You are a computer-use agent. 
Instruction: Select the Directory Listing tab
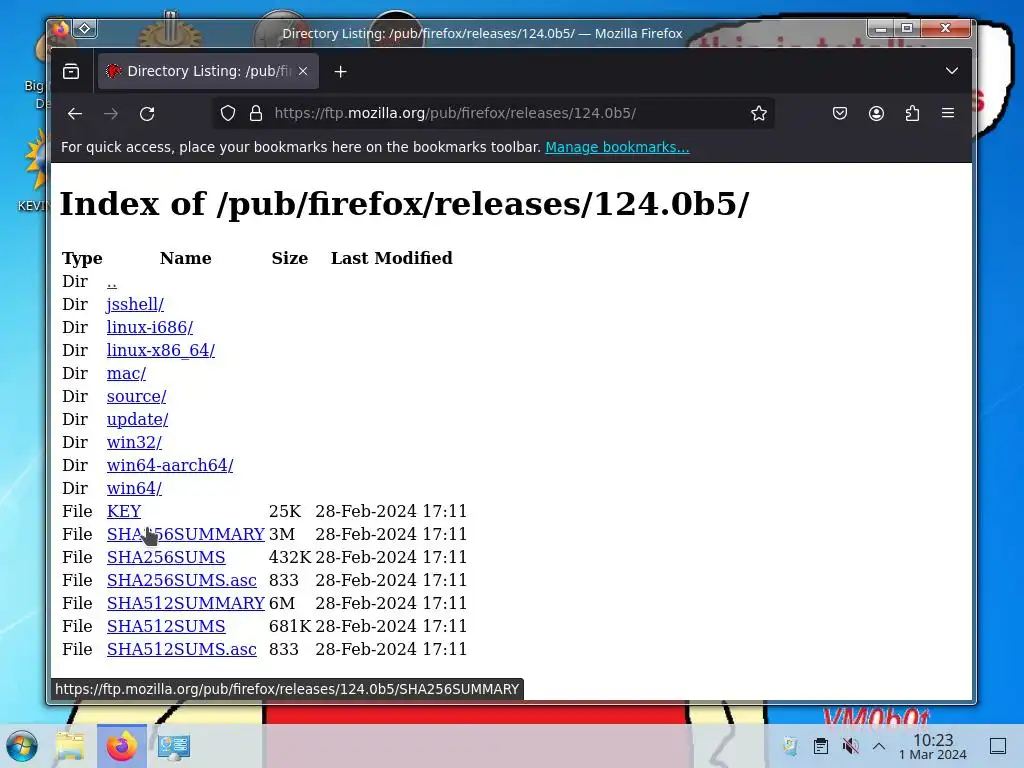(208, 71)
